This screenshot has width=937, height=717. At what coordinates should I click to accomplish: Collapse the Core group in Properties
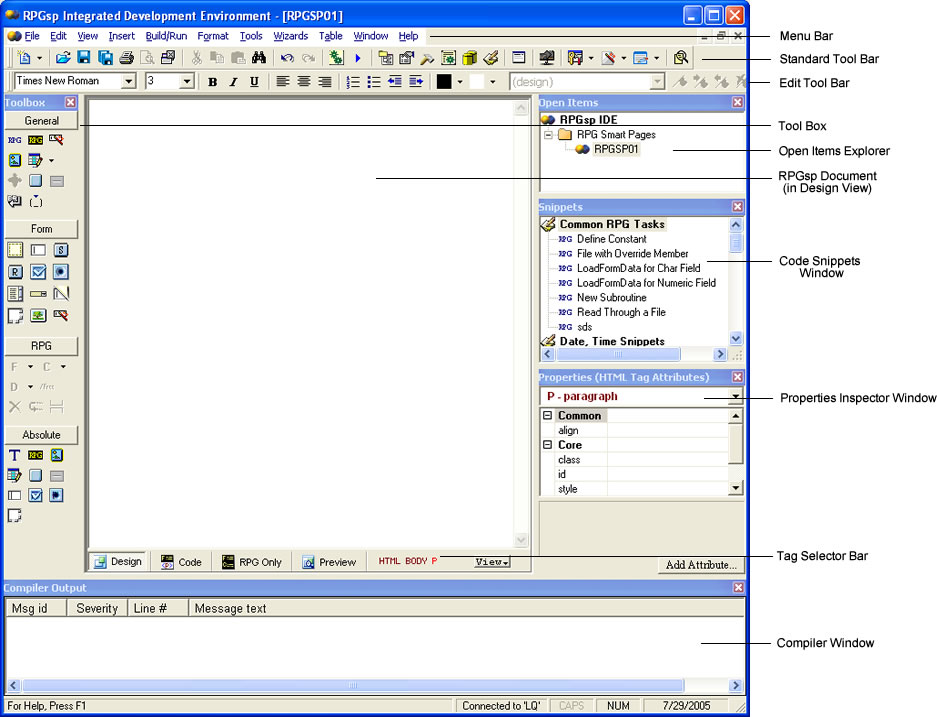(x=547, y=445)
